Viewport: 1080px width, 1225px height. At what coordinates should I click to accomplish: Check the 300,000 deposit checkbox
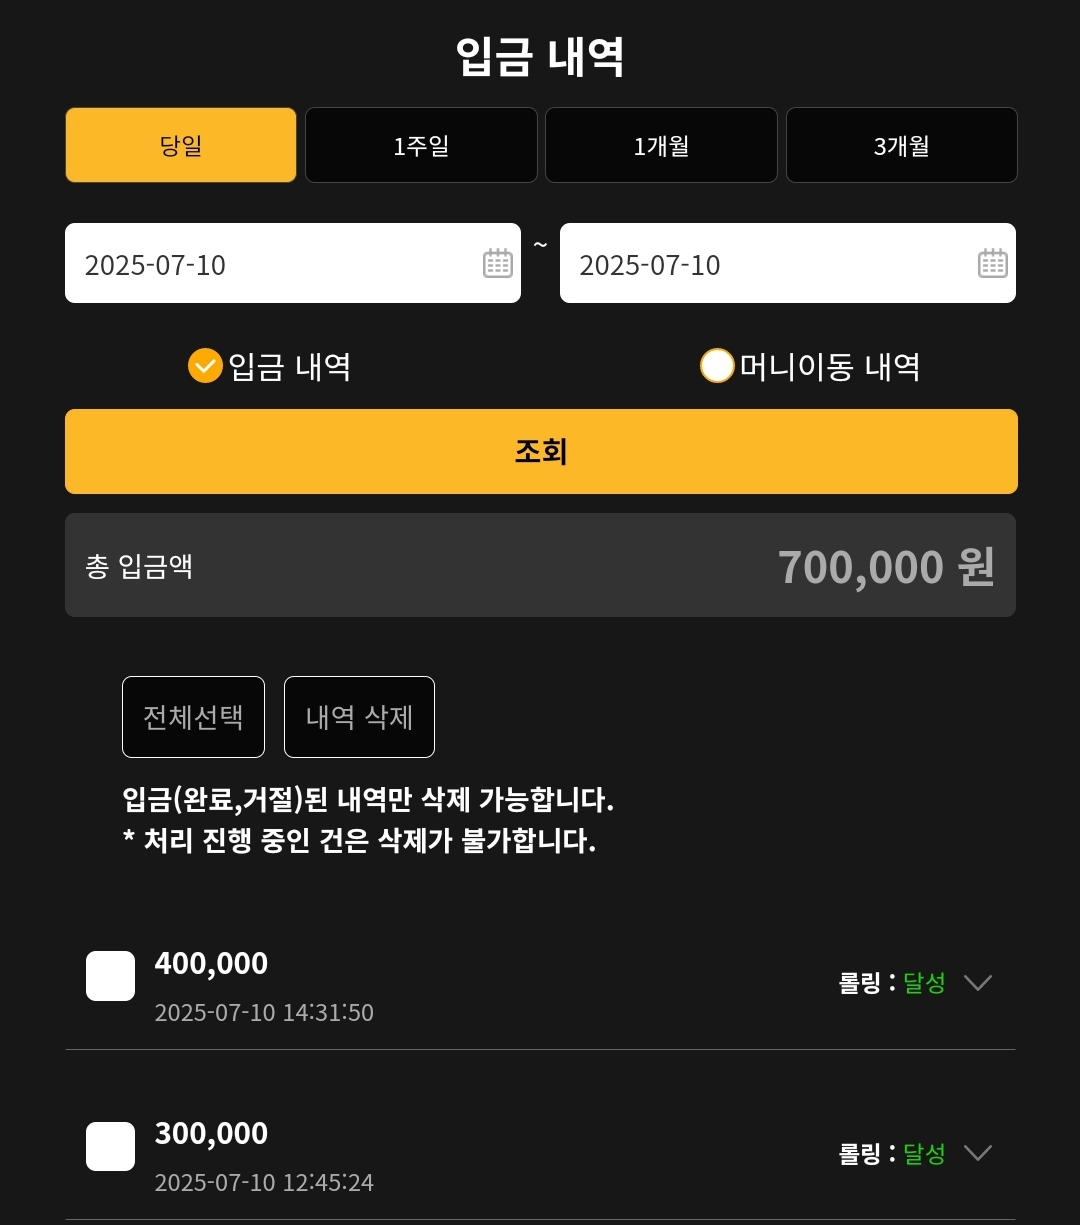click(x=110, y=1146)
